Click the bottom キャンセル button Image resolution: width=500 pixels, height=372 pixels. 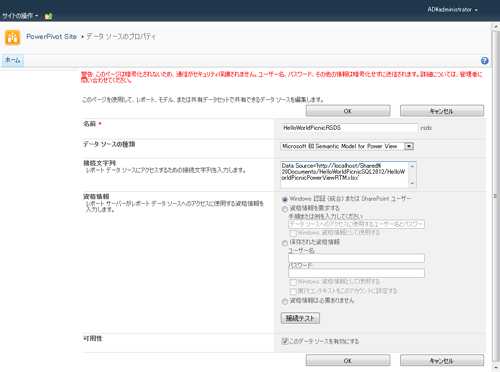442,360
